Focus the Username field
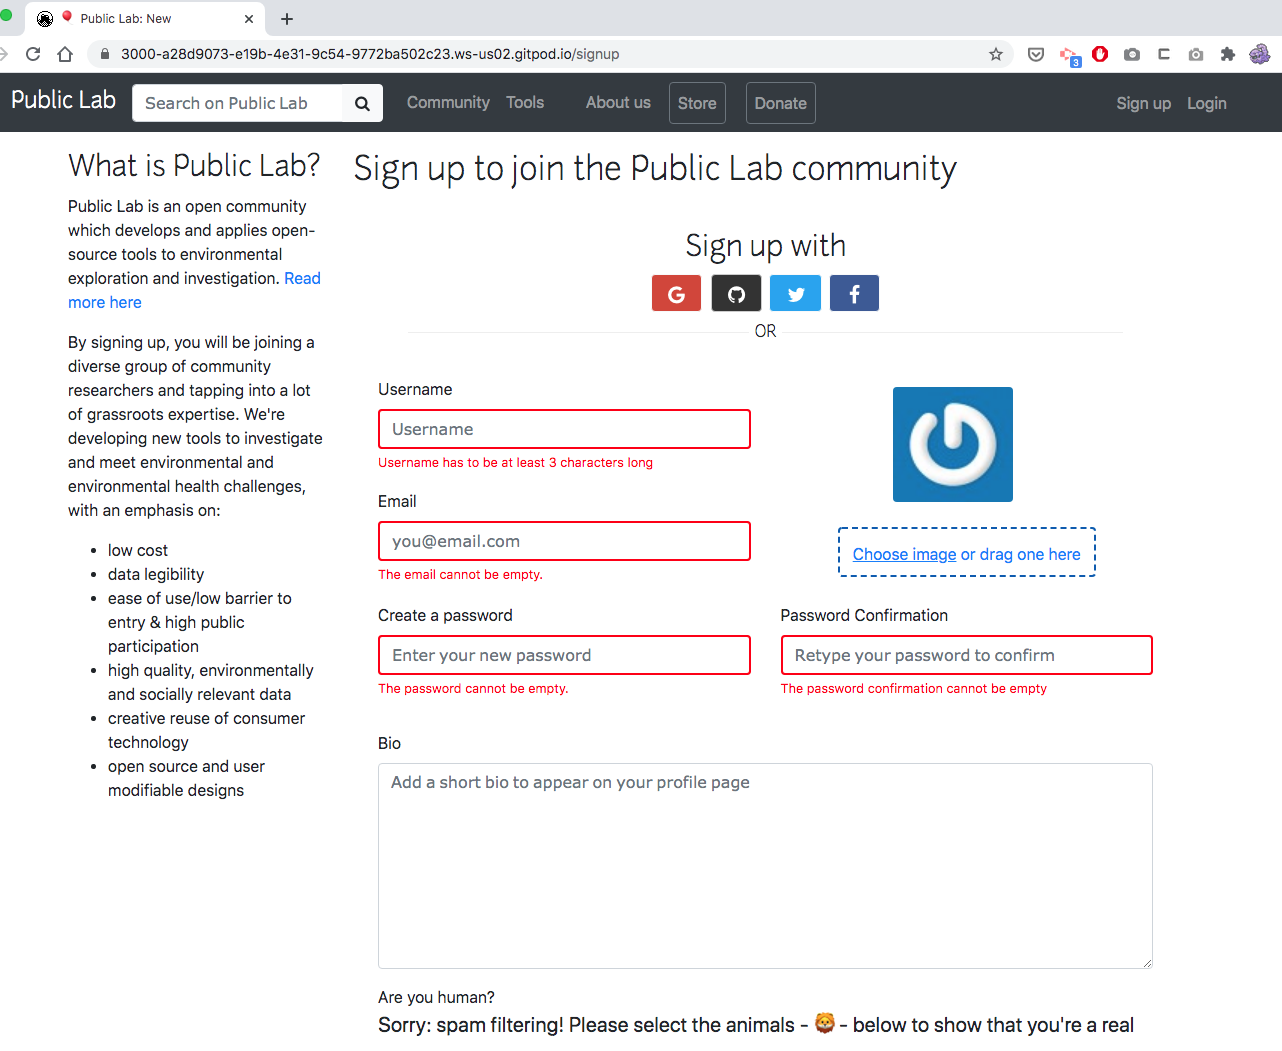 click(564, 429)
